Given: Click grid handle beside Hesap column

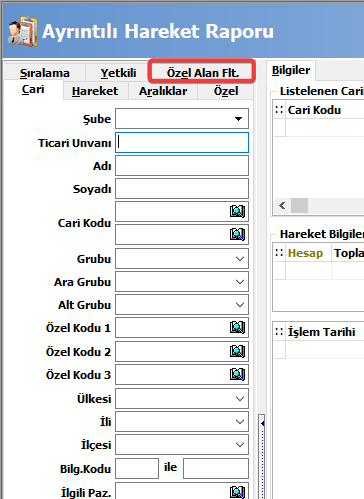Looking at the screenshot, I should (279, 253).
